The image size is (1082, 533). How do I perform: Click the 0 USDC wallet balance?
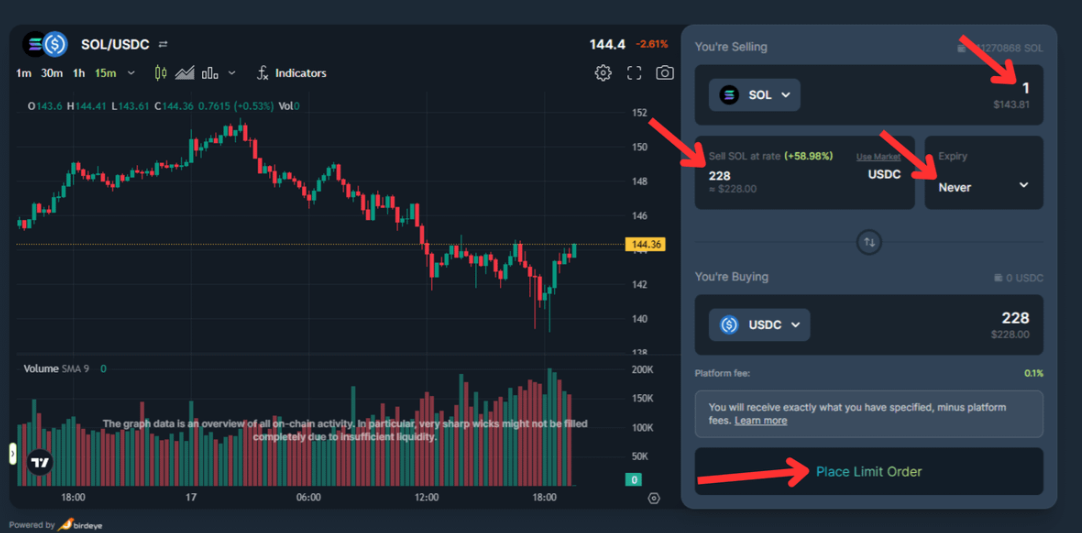(1019, 278)
